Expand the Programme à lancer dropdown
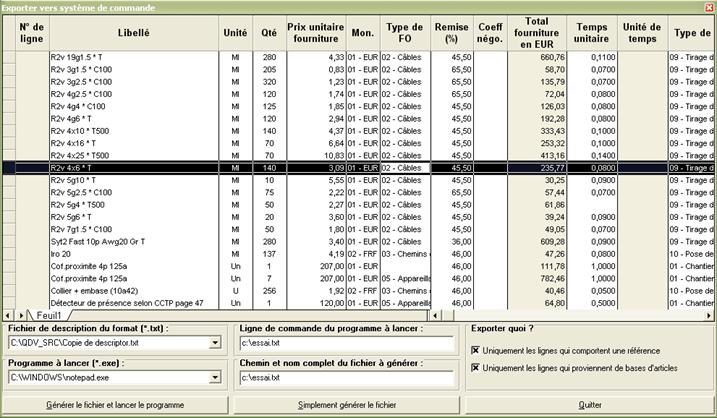The image size is (717, 418). tap(217, 378)
